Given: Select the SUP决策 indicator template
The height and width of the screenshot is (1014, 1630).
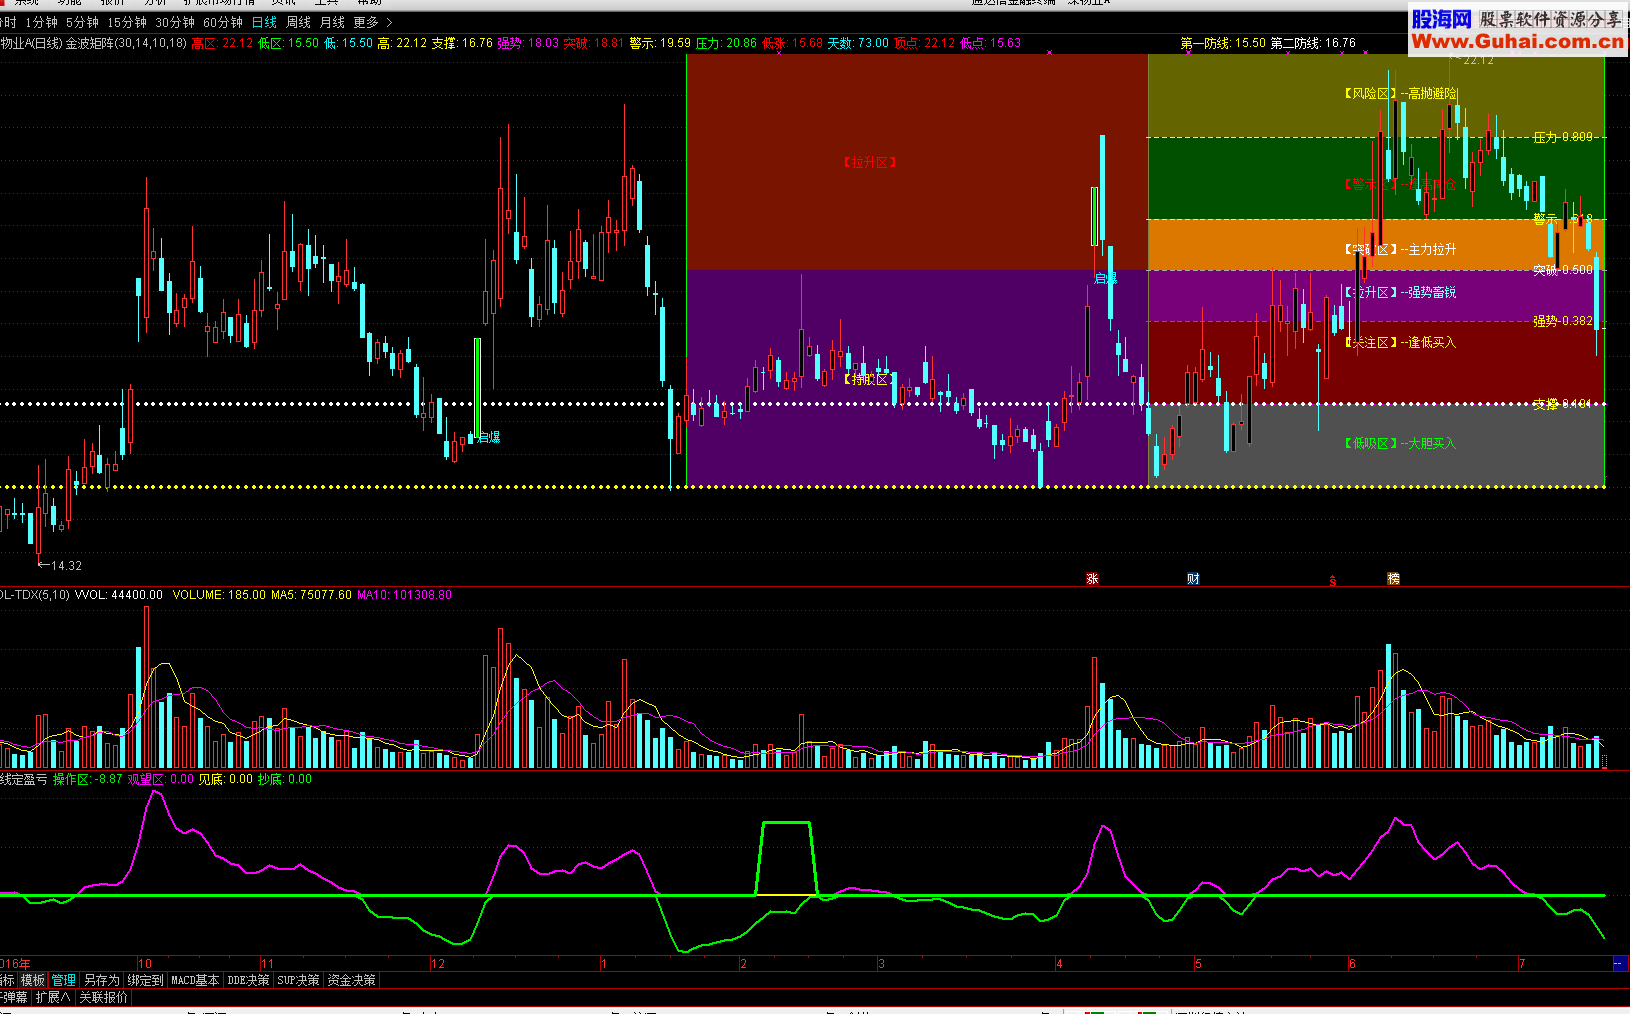Looking at the screenshot, I should coord(298,980).
